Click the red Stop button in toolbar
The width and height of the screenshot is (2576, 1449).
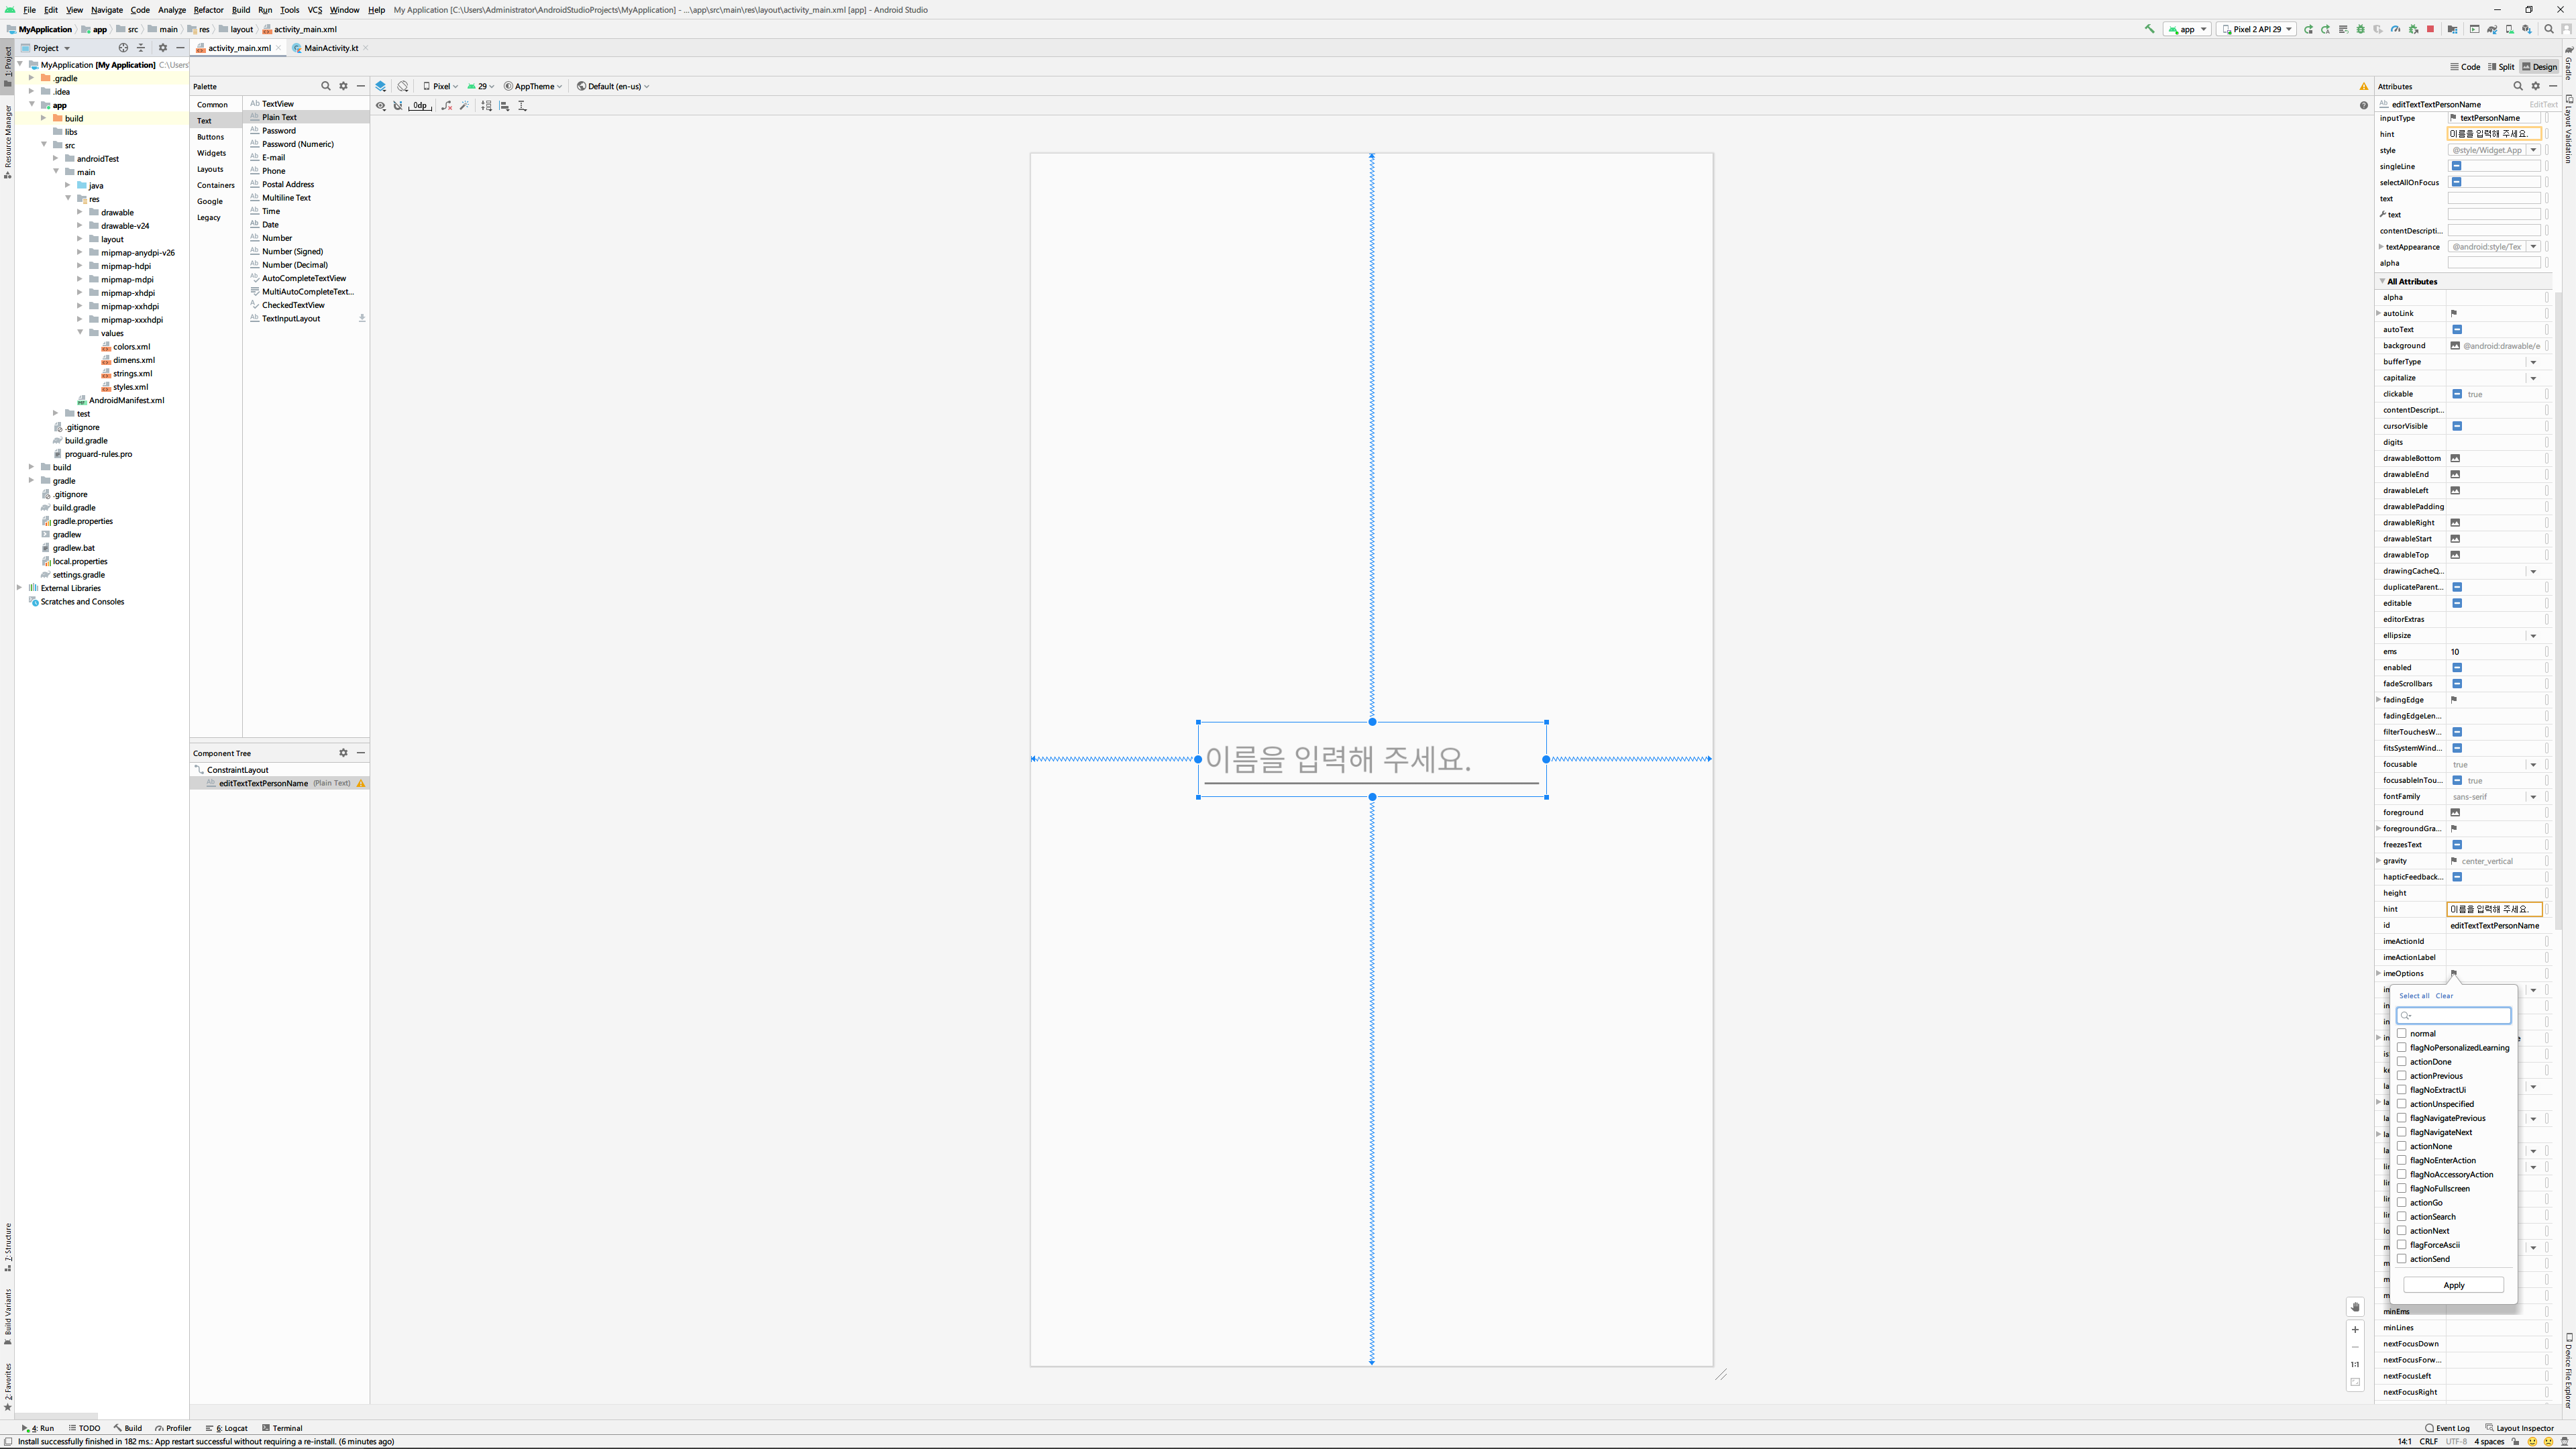(x=2430, y=29)
